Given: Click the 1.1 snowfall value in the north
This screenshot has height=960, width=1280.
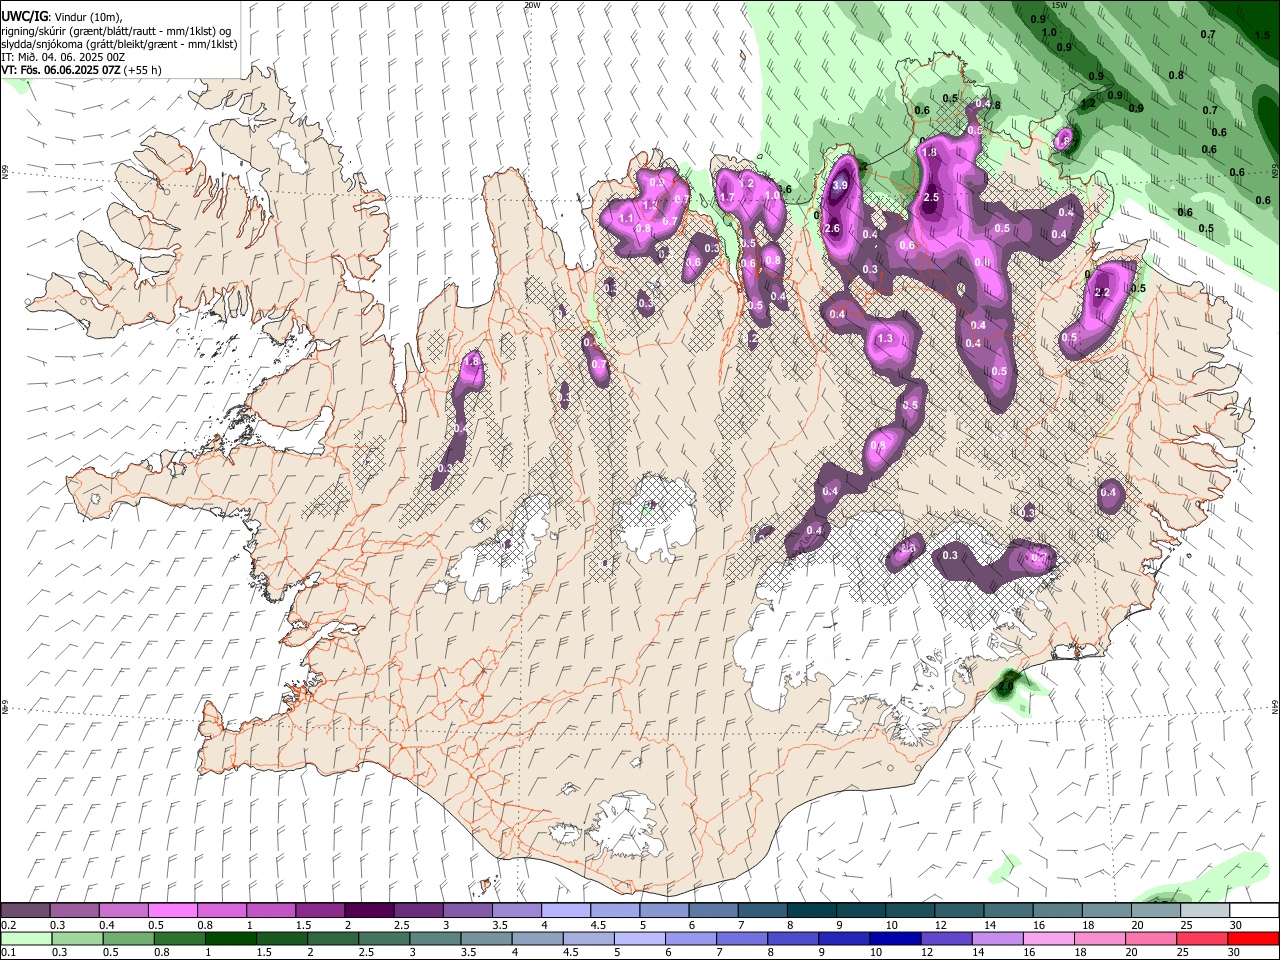Looking at the screenshot, I should coord(627,218).
